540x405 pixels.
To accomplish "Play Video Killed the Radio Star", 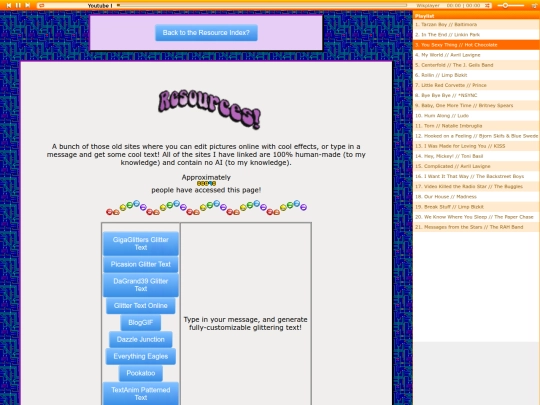I will point(476,186).
